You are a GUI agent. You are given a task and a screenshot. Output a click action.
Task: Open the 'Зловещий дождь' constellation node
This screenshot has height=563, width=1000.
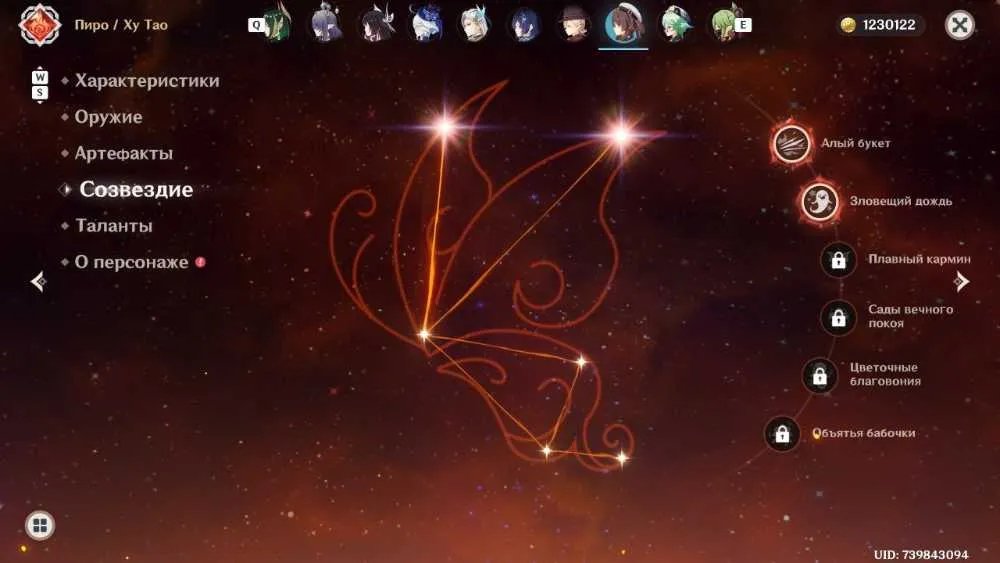point(820,201)
